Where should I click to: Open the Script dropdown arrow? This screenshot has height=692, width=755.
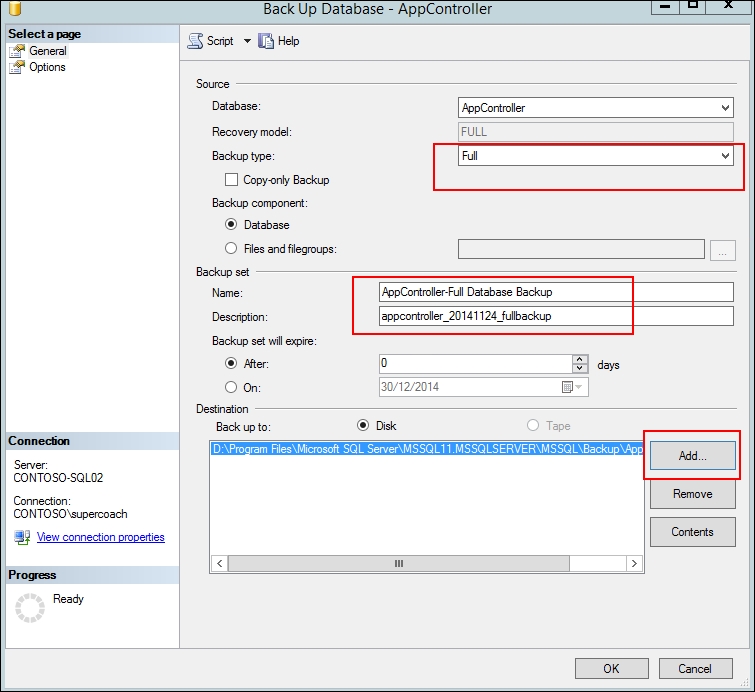point(247,41)
